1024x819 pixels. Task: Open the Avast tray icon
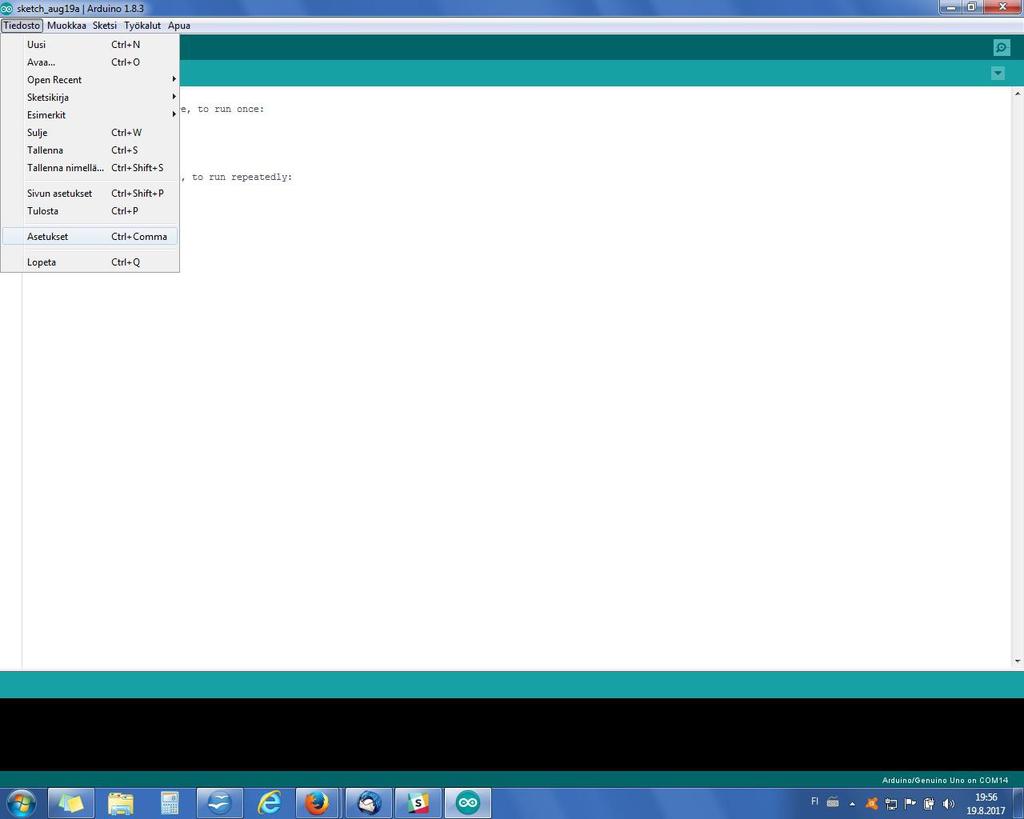point(871,803)
